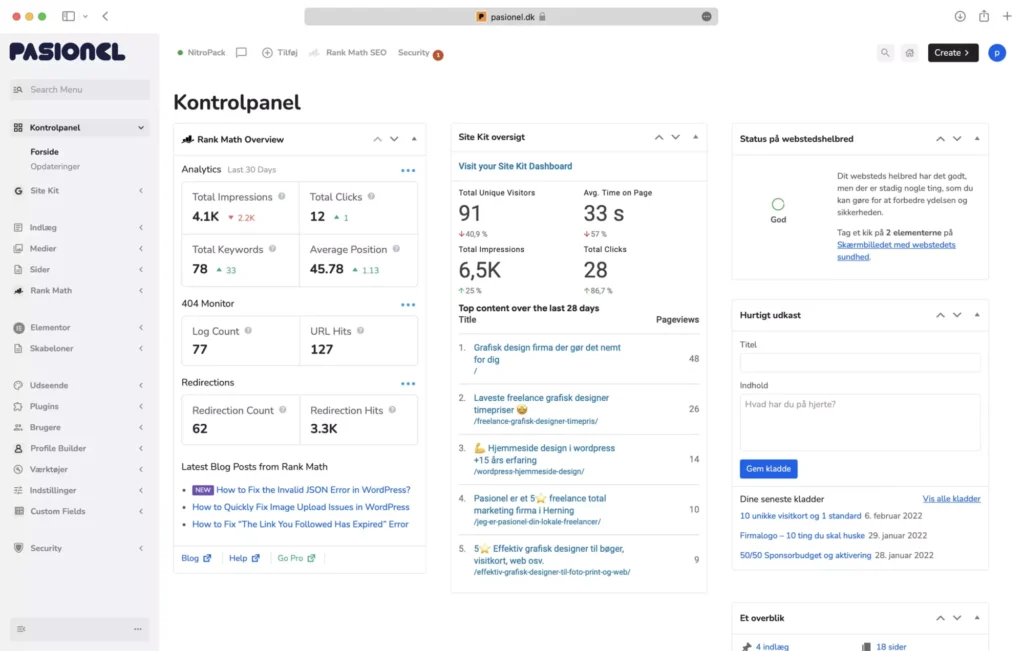The image size is (1024, 651).
Task: Click the Safari share icon
Action: point(984,16)
